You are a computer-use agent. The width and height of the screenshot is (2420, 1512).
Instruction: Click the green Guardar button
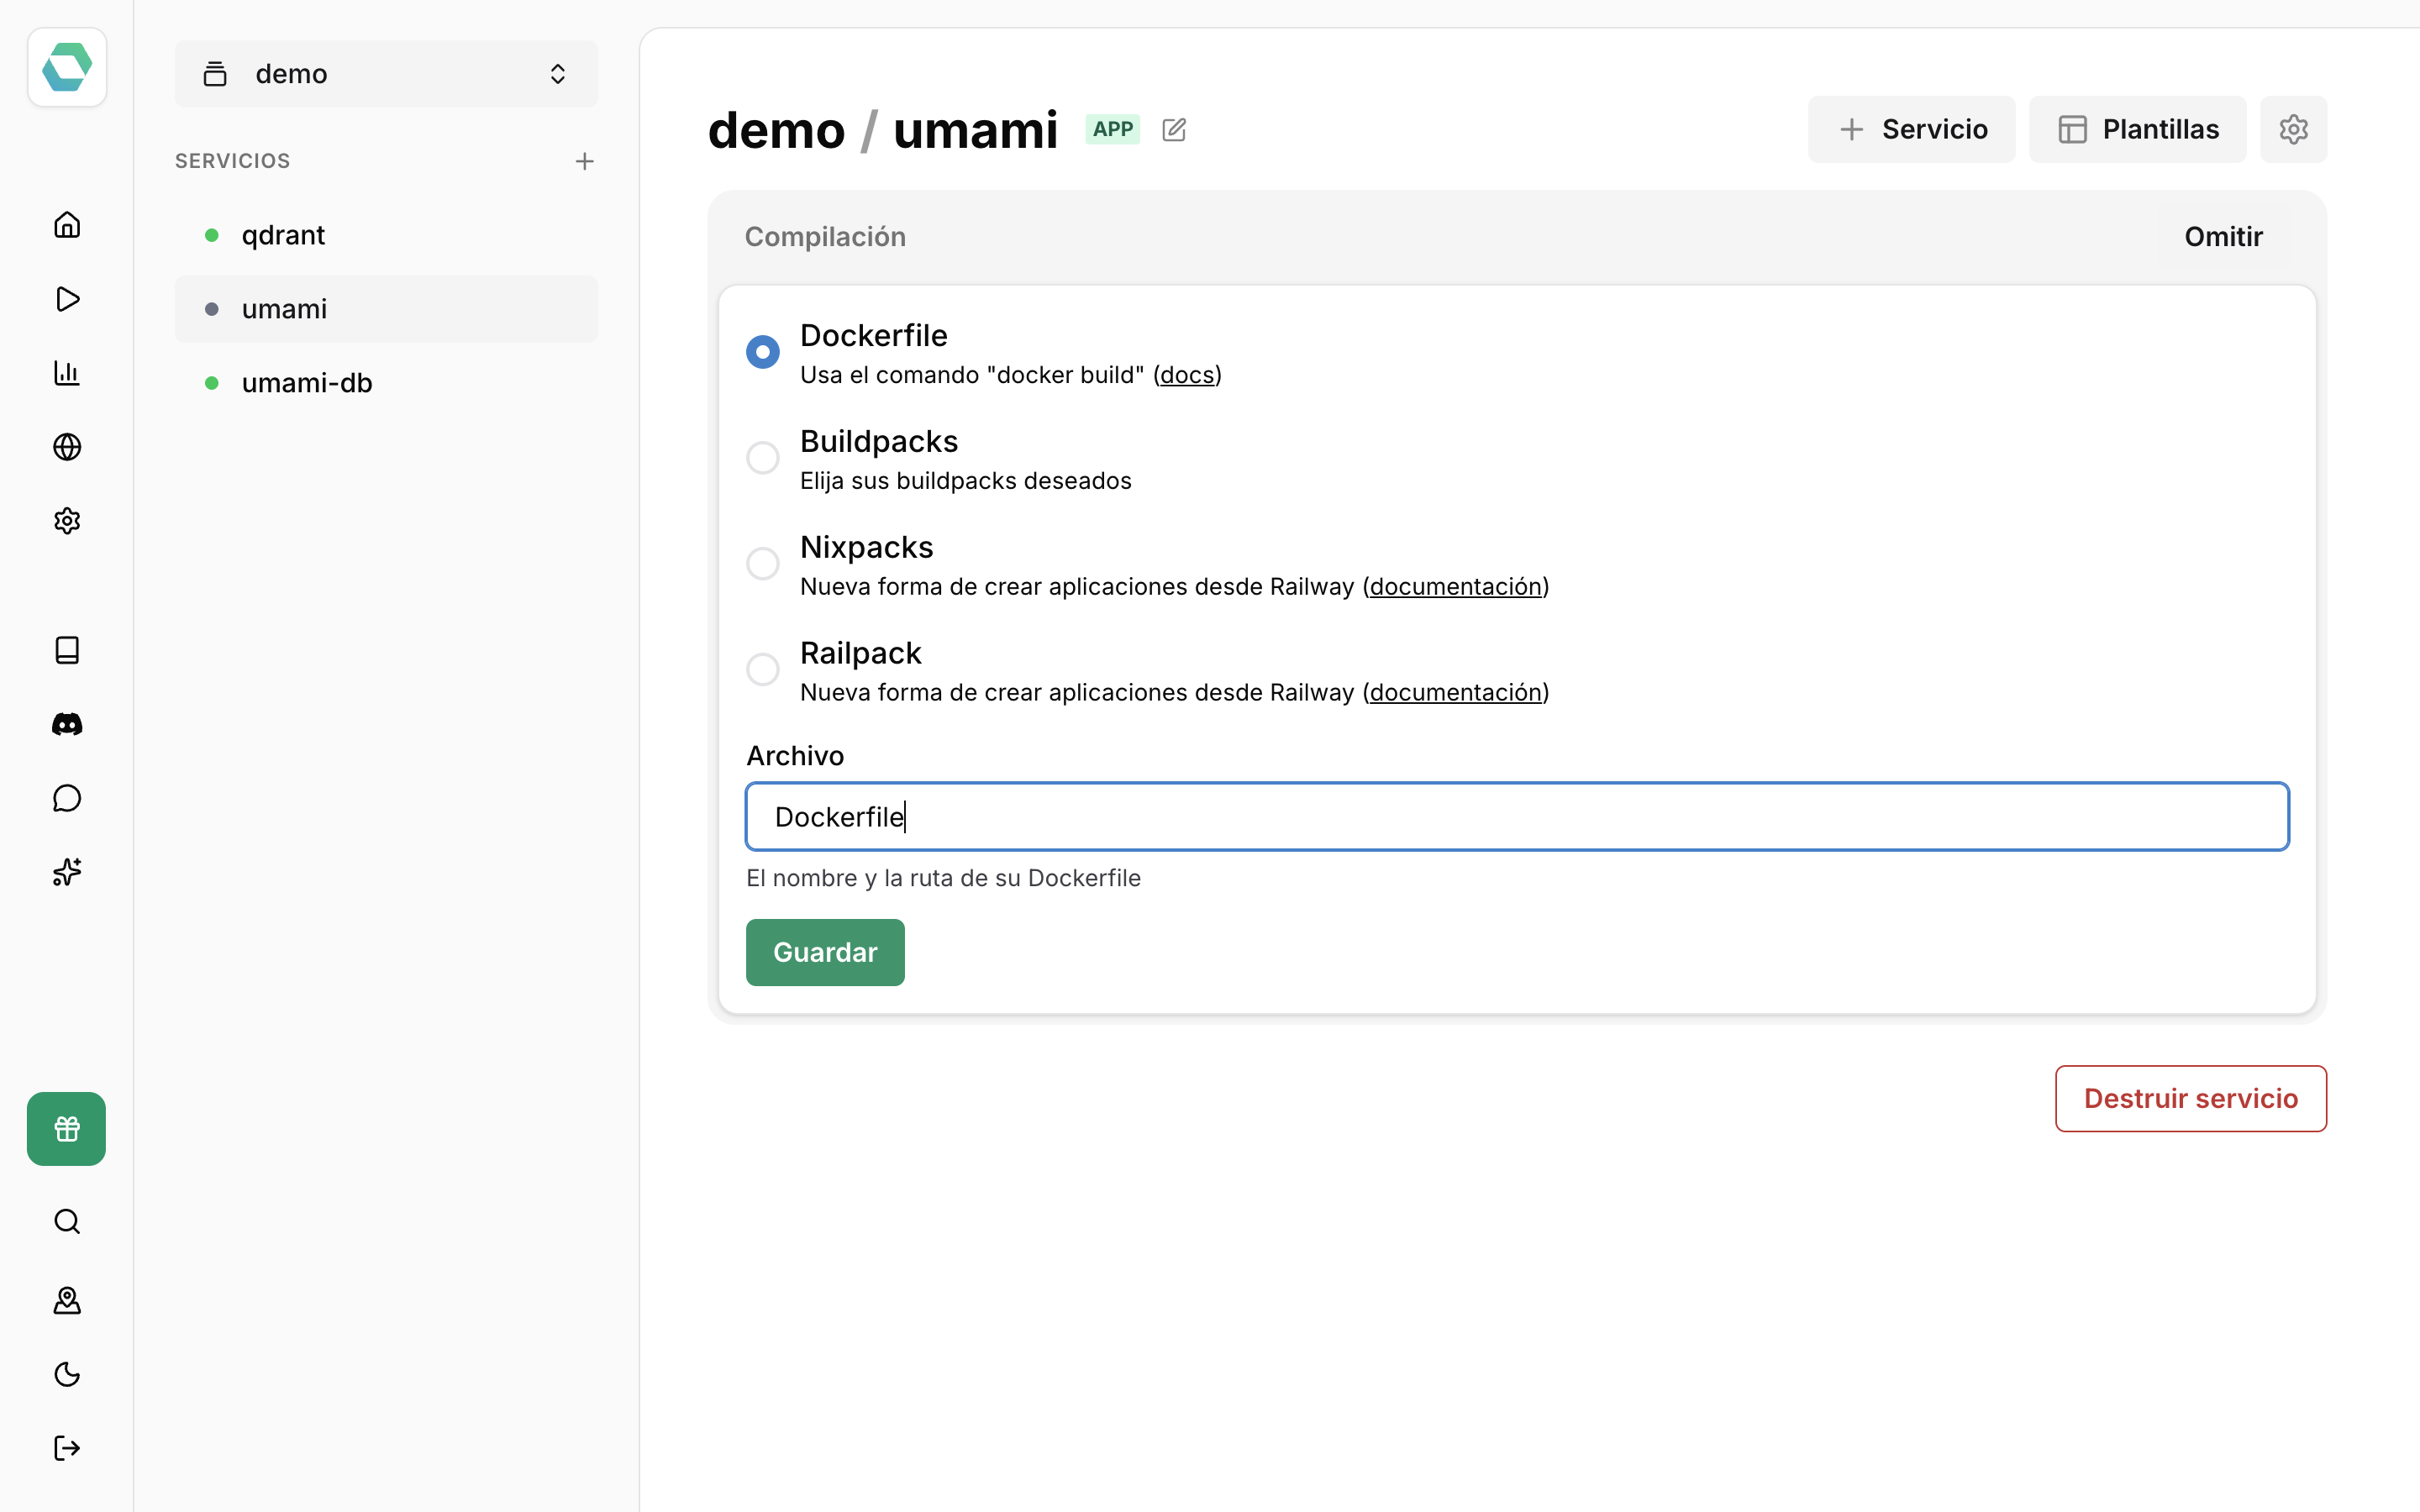[x=825, y=952]
